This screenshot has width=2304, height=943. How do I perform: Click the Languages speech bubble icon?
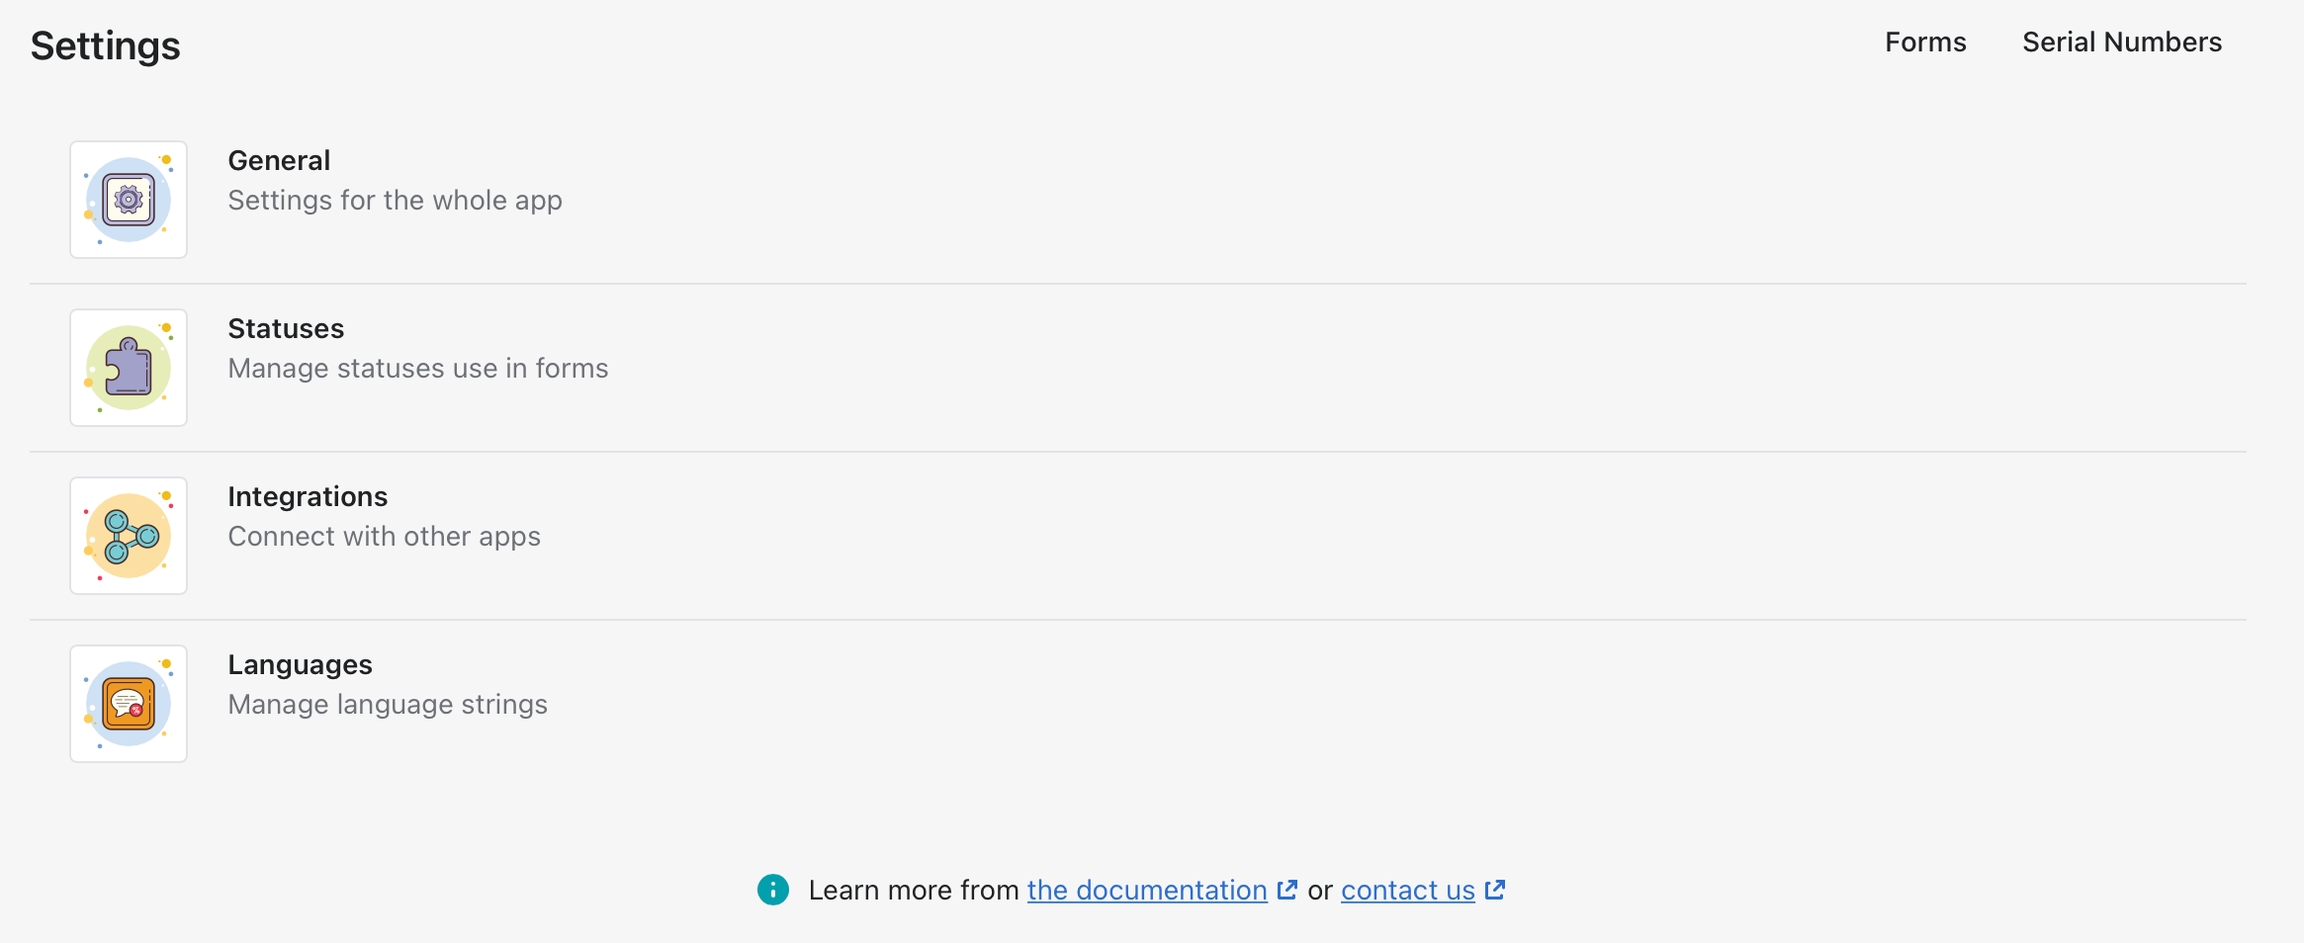tap(128, 703)
